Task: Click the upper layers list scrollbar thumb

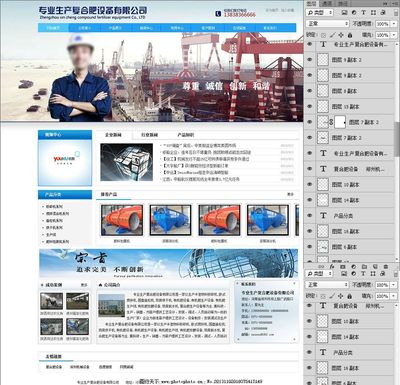Action: [x=397, y=139]
